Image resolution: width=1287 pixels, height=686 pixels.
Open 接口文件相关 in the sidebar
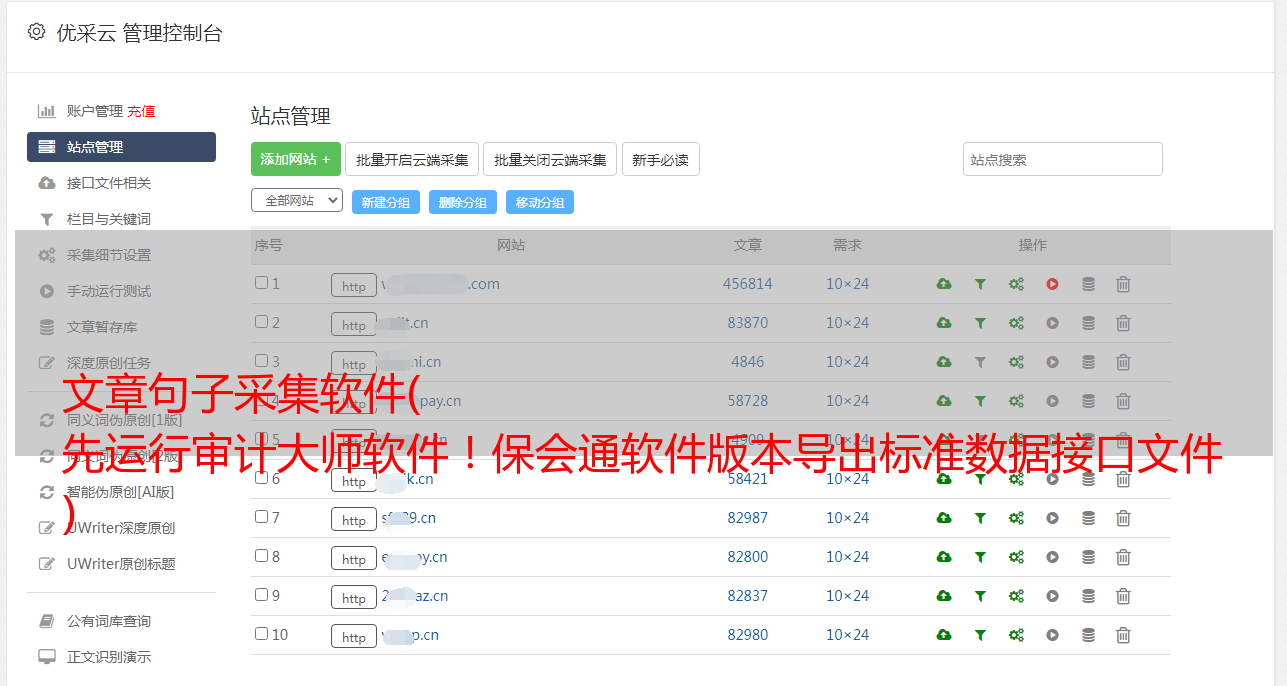pos(109,183)
